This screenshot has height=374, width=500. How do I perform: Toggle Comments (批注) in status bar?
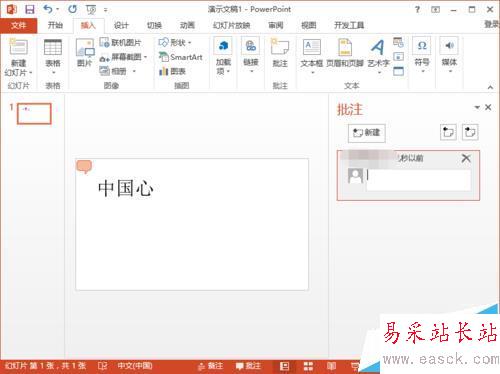(248, 366)
